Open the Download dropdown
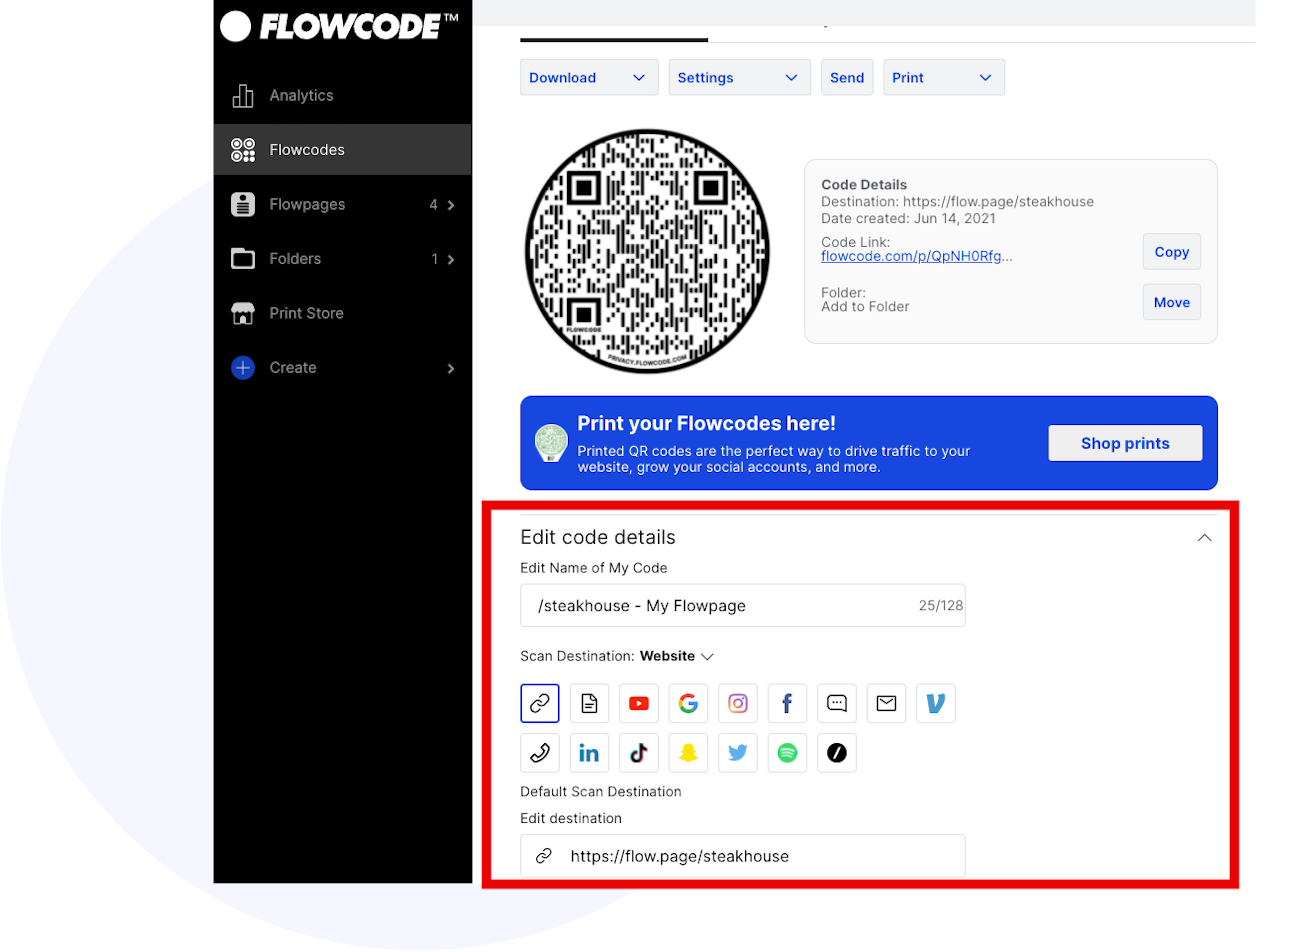 [589, 78]
